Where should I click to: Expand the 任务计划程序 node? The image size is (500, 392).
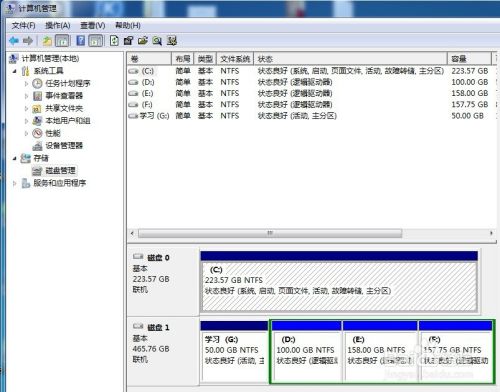click(26, 84)
